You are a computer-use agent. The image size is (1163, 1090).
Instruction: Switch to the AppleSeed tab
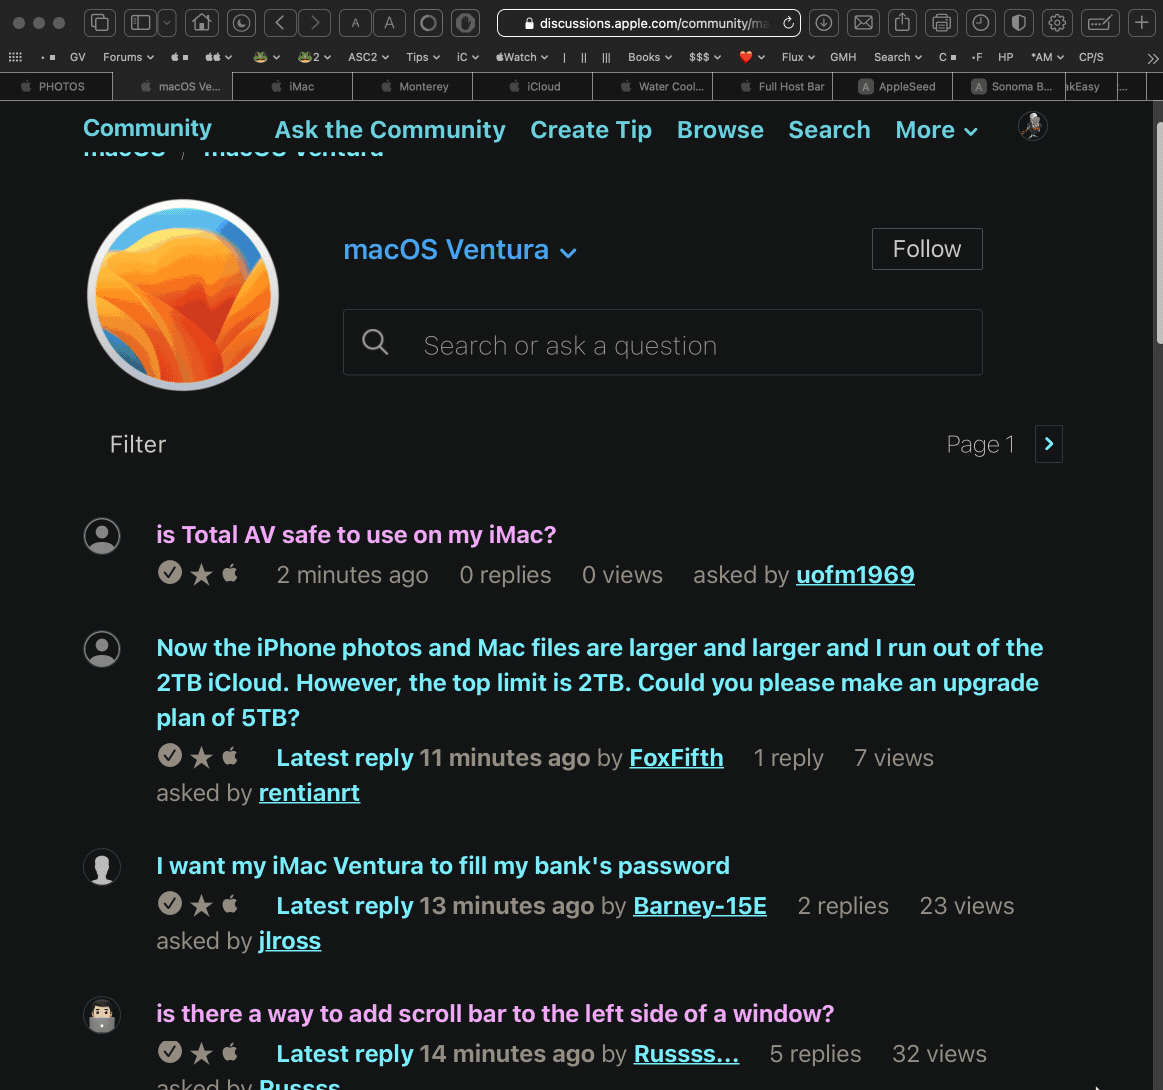(892, 87)
